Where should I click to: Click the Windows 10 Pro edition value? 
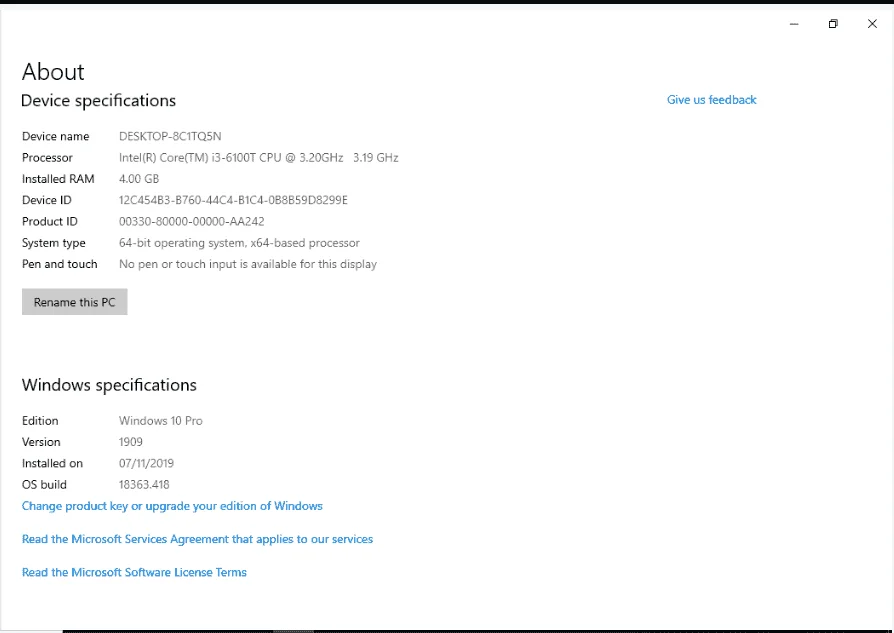(160, 421)
